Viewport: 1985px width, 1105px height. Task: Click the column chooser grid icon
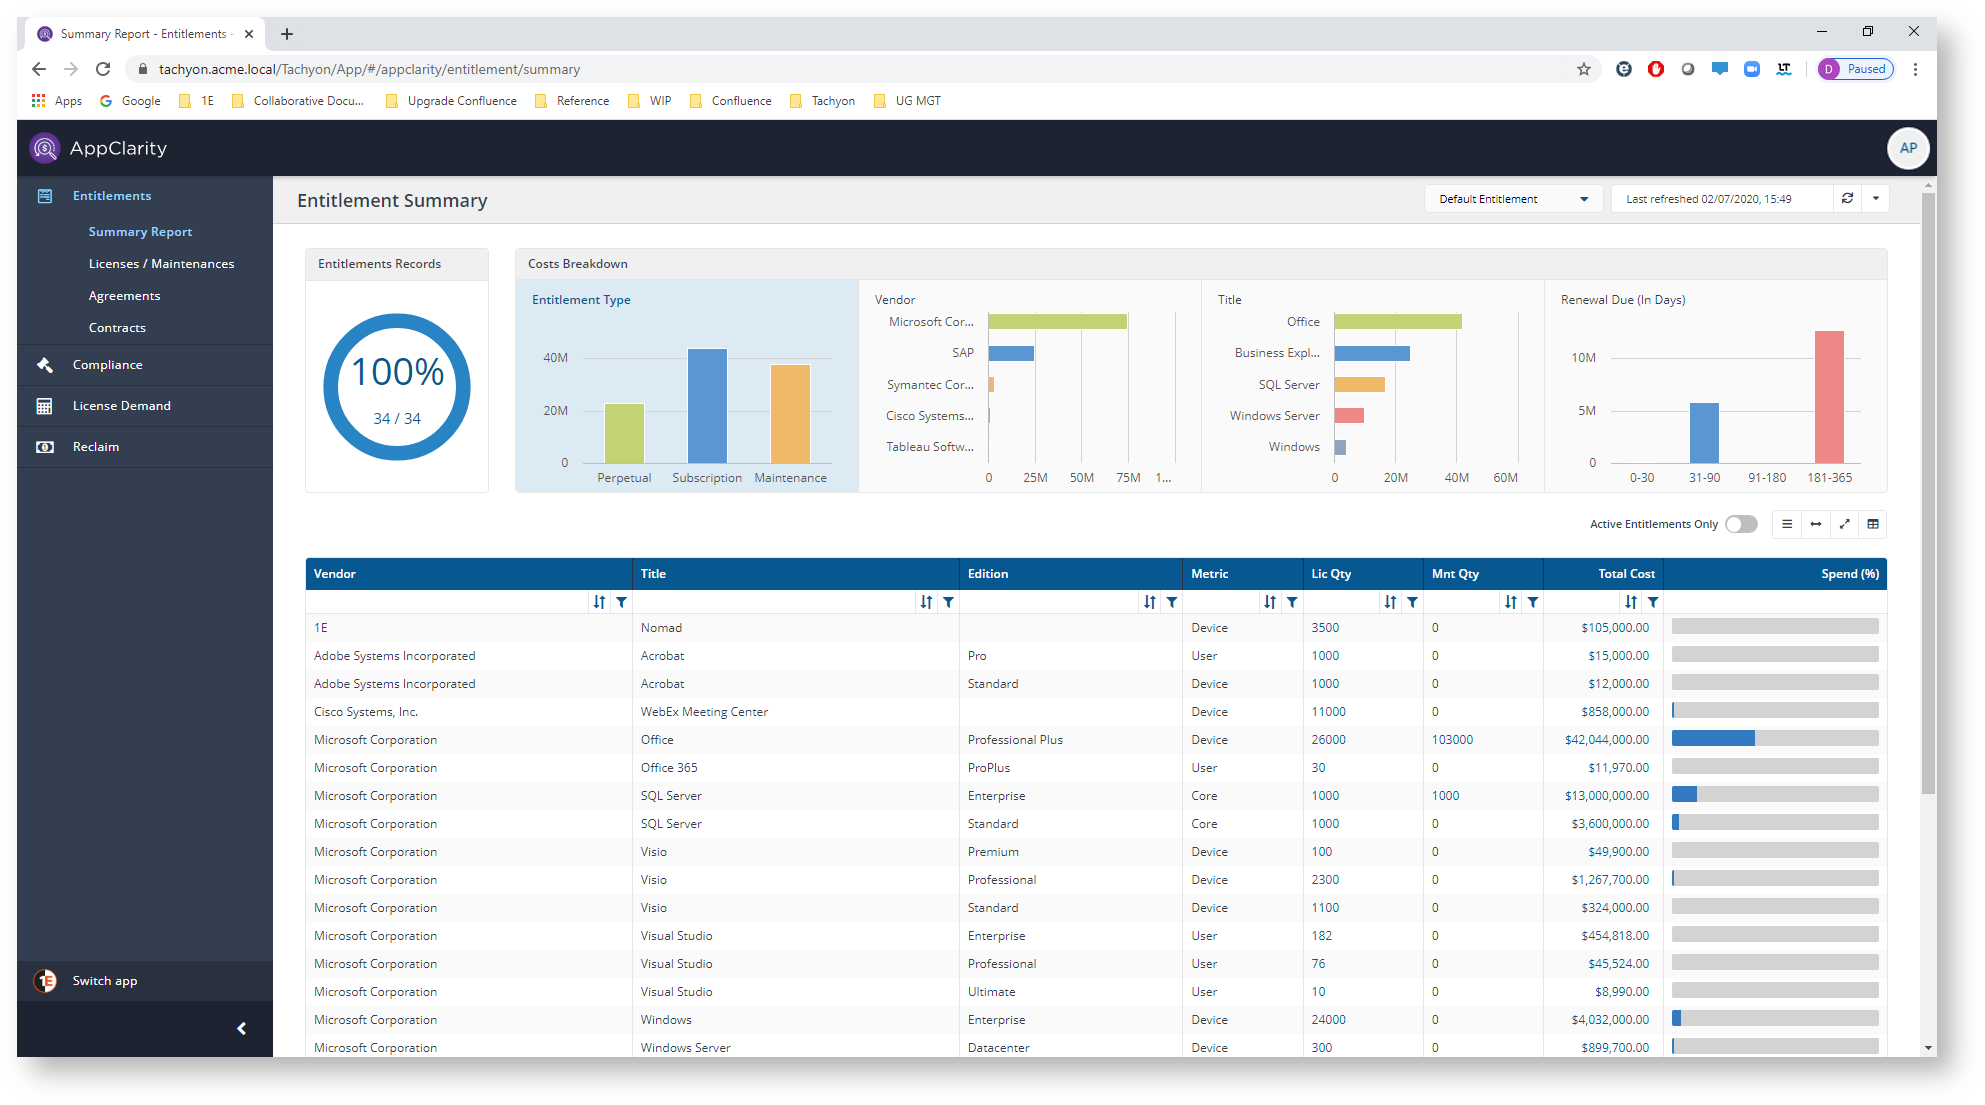(1873, 524)
